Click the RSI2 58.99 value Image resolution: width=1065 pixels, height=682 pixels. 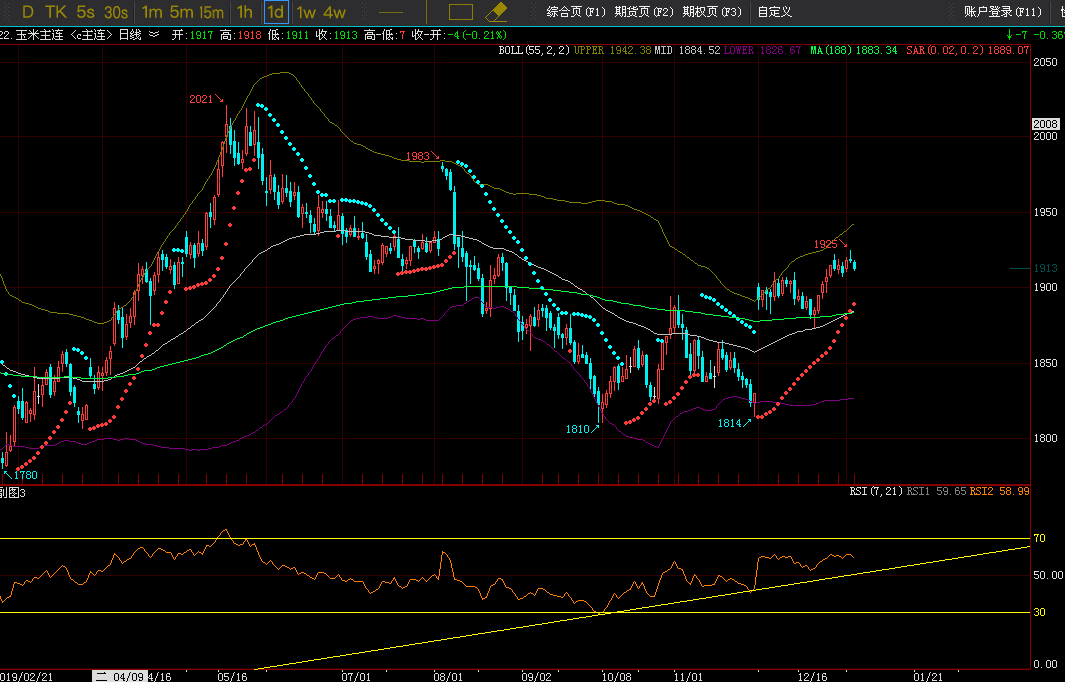coord(999,491)
